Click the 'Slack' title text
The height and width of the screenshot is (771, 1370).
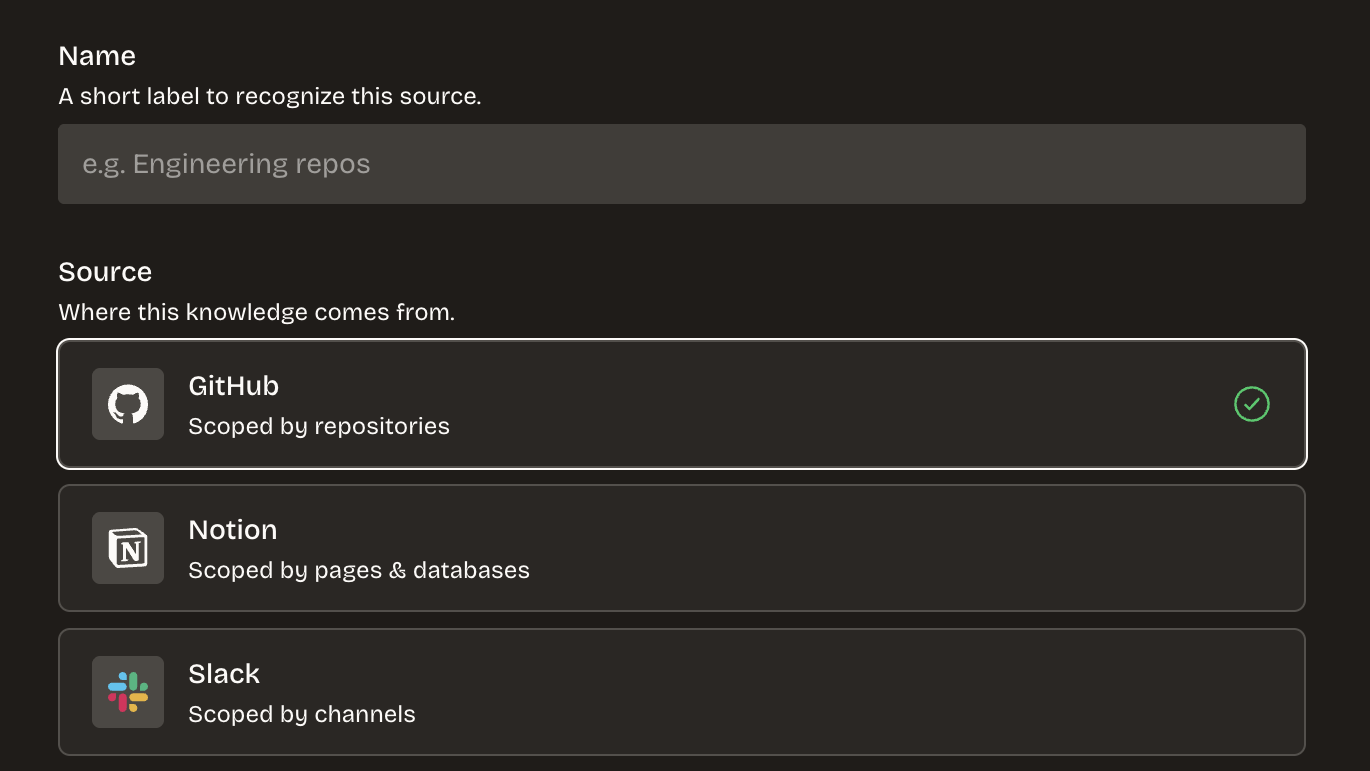pos(224,674)
